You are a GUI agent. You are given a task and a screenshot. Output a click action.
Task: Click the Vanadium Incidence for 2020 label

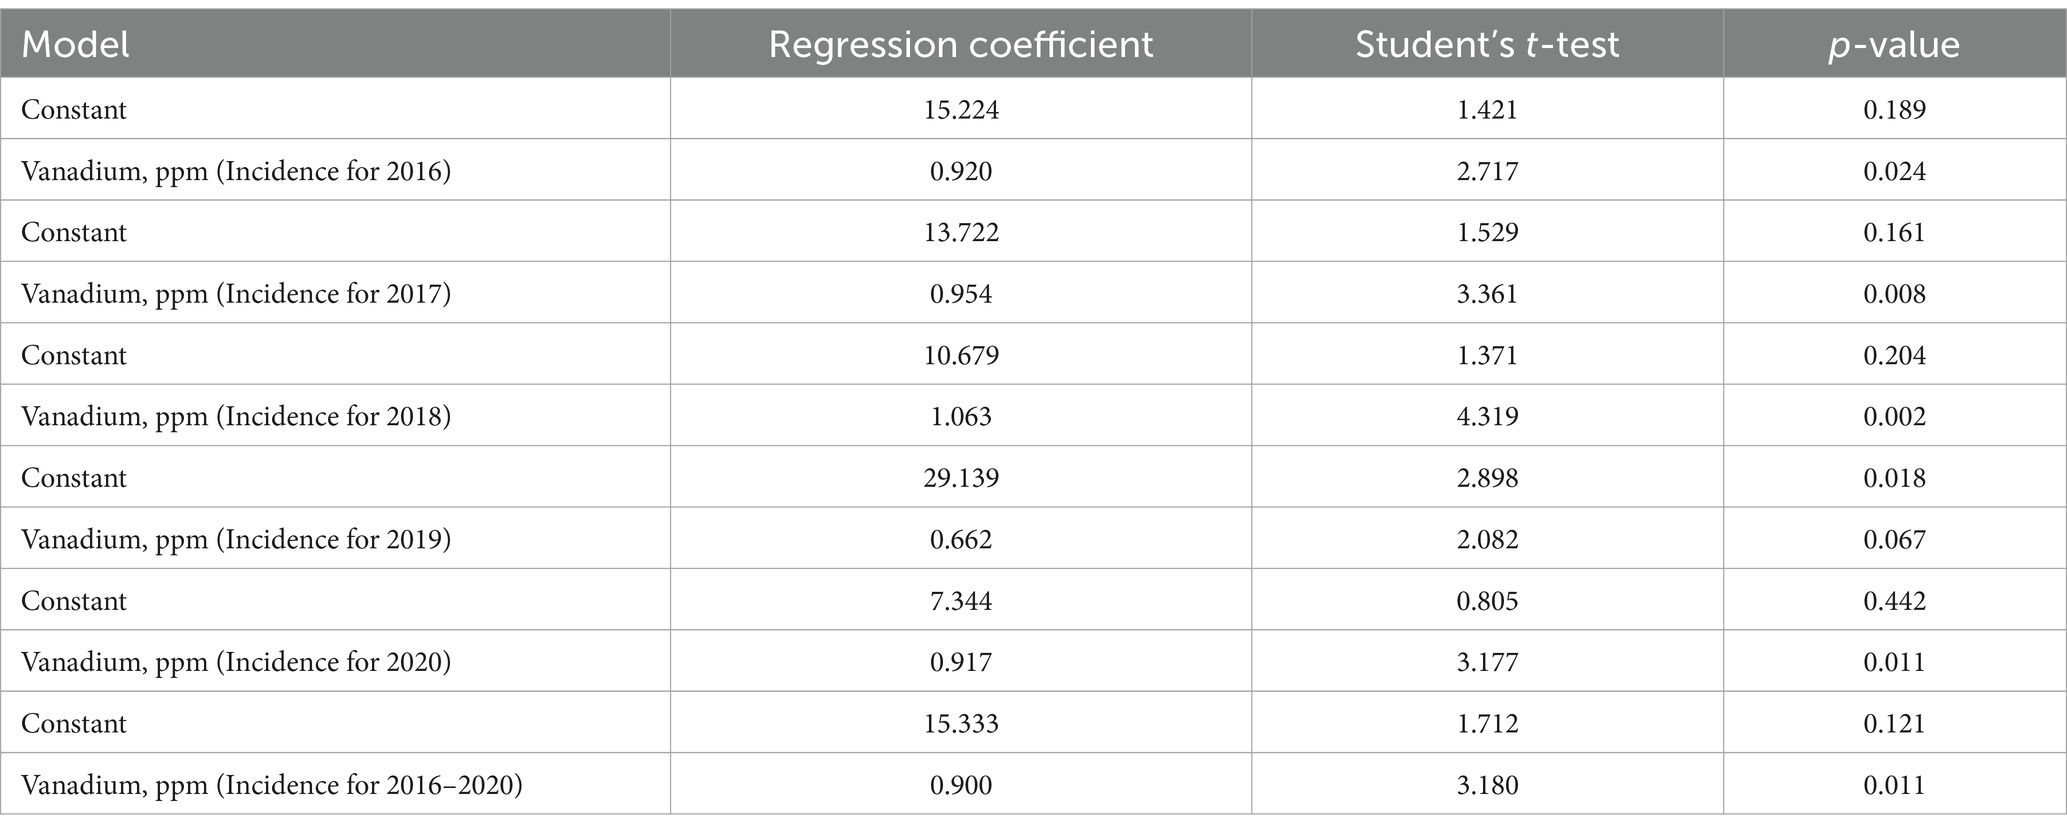coord(236,662)
